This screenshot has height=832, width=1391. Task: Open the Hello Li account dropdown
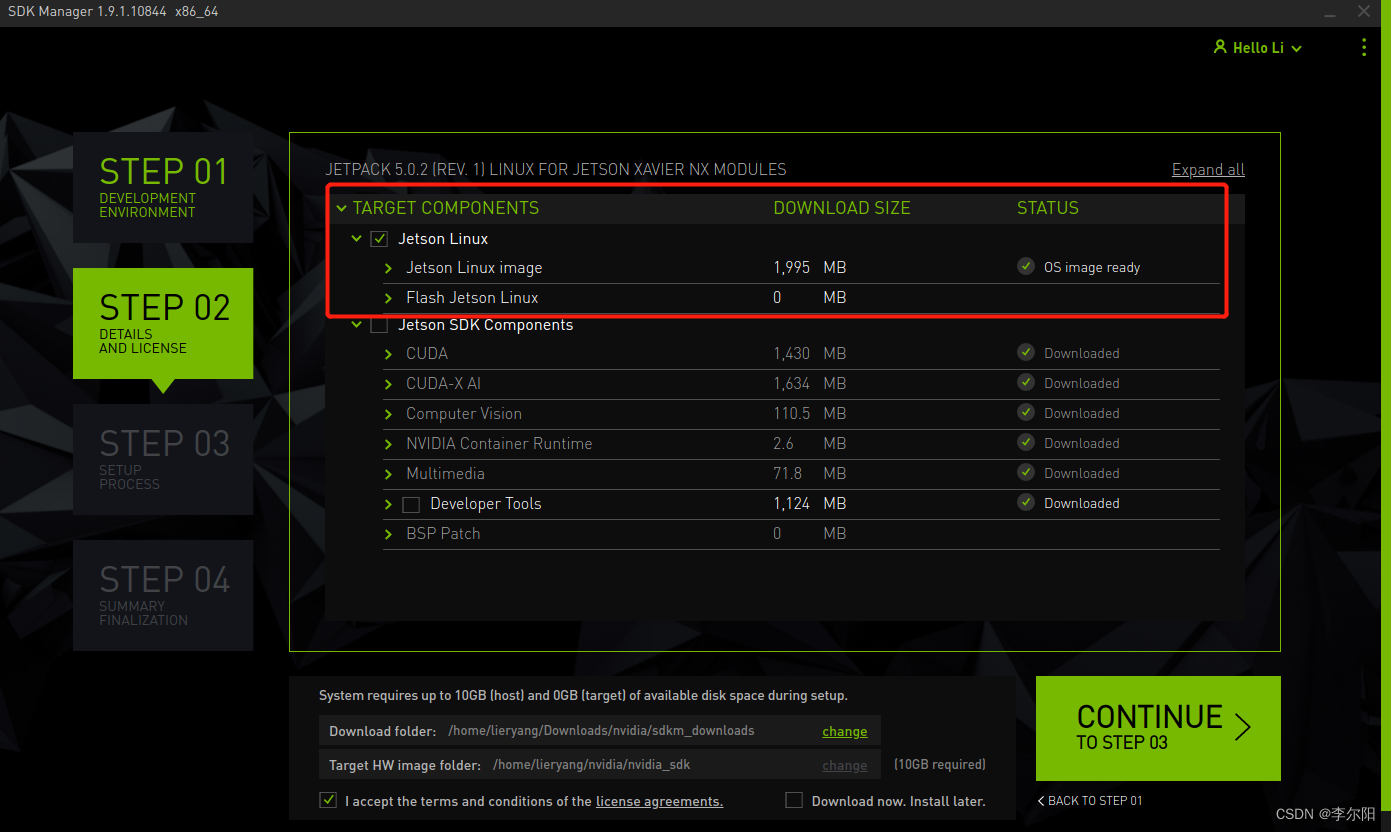point(1258,48)
